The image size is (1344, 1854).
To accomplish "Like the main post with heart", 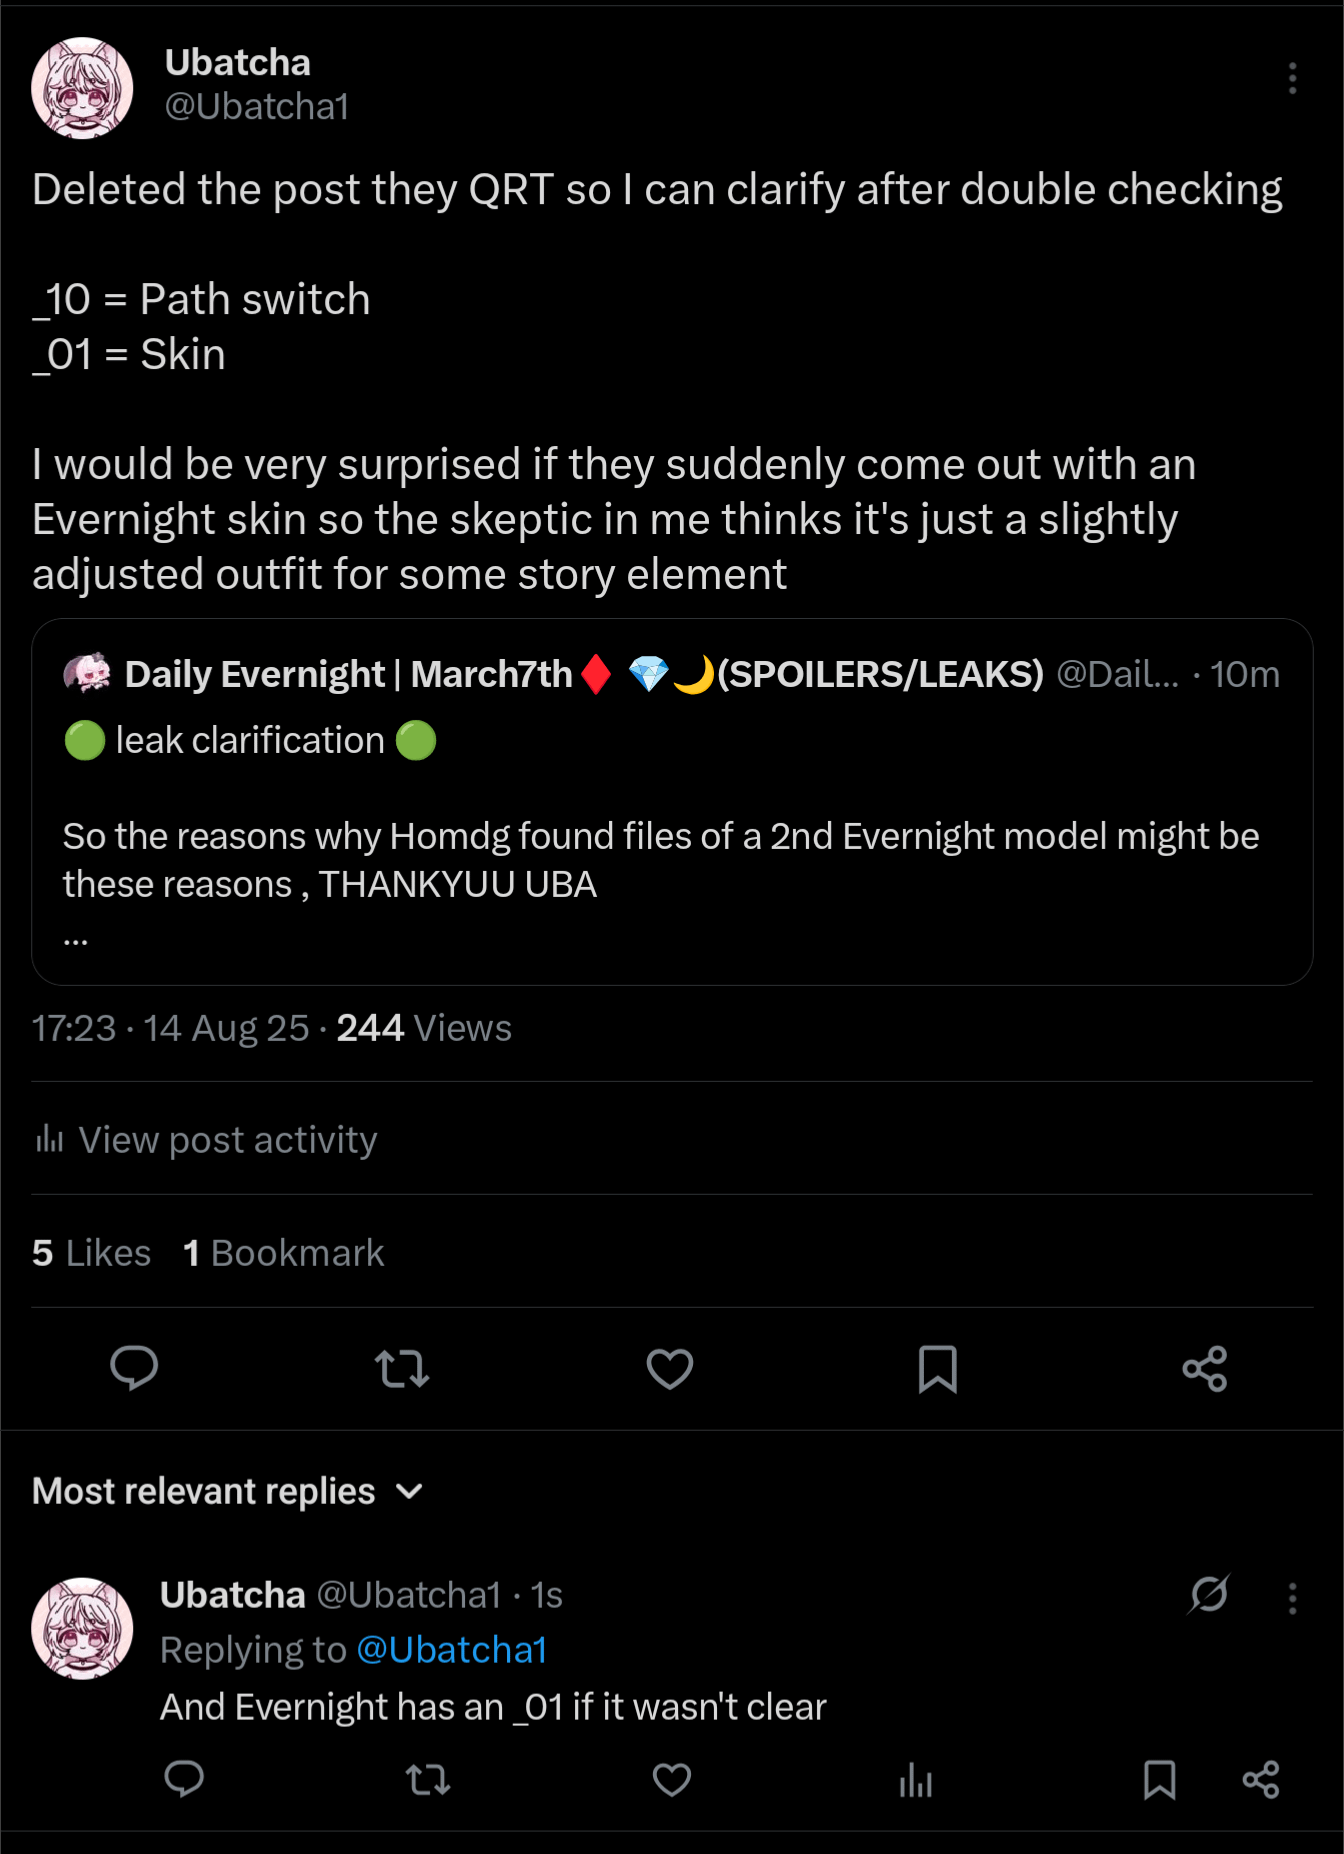I will coord(670,1368).
